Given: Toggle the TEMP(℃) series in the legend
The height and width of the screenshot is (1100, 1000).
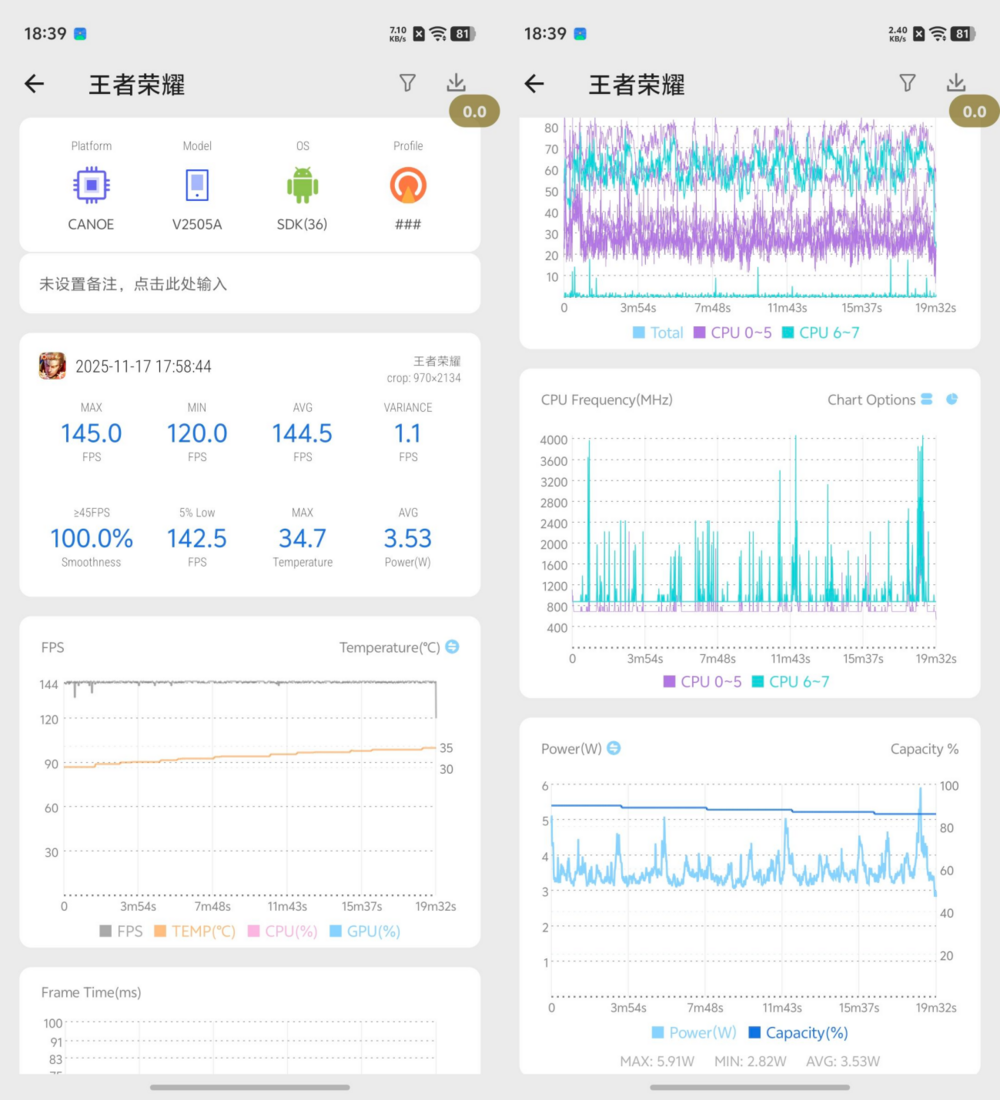Looking at the screenshot, I should (x=194, y=931).
